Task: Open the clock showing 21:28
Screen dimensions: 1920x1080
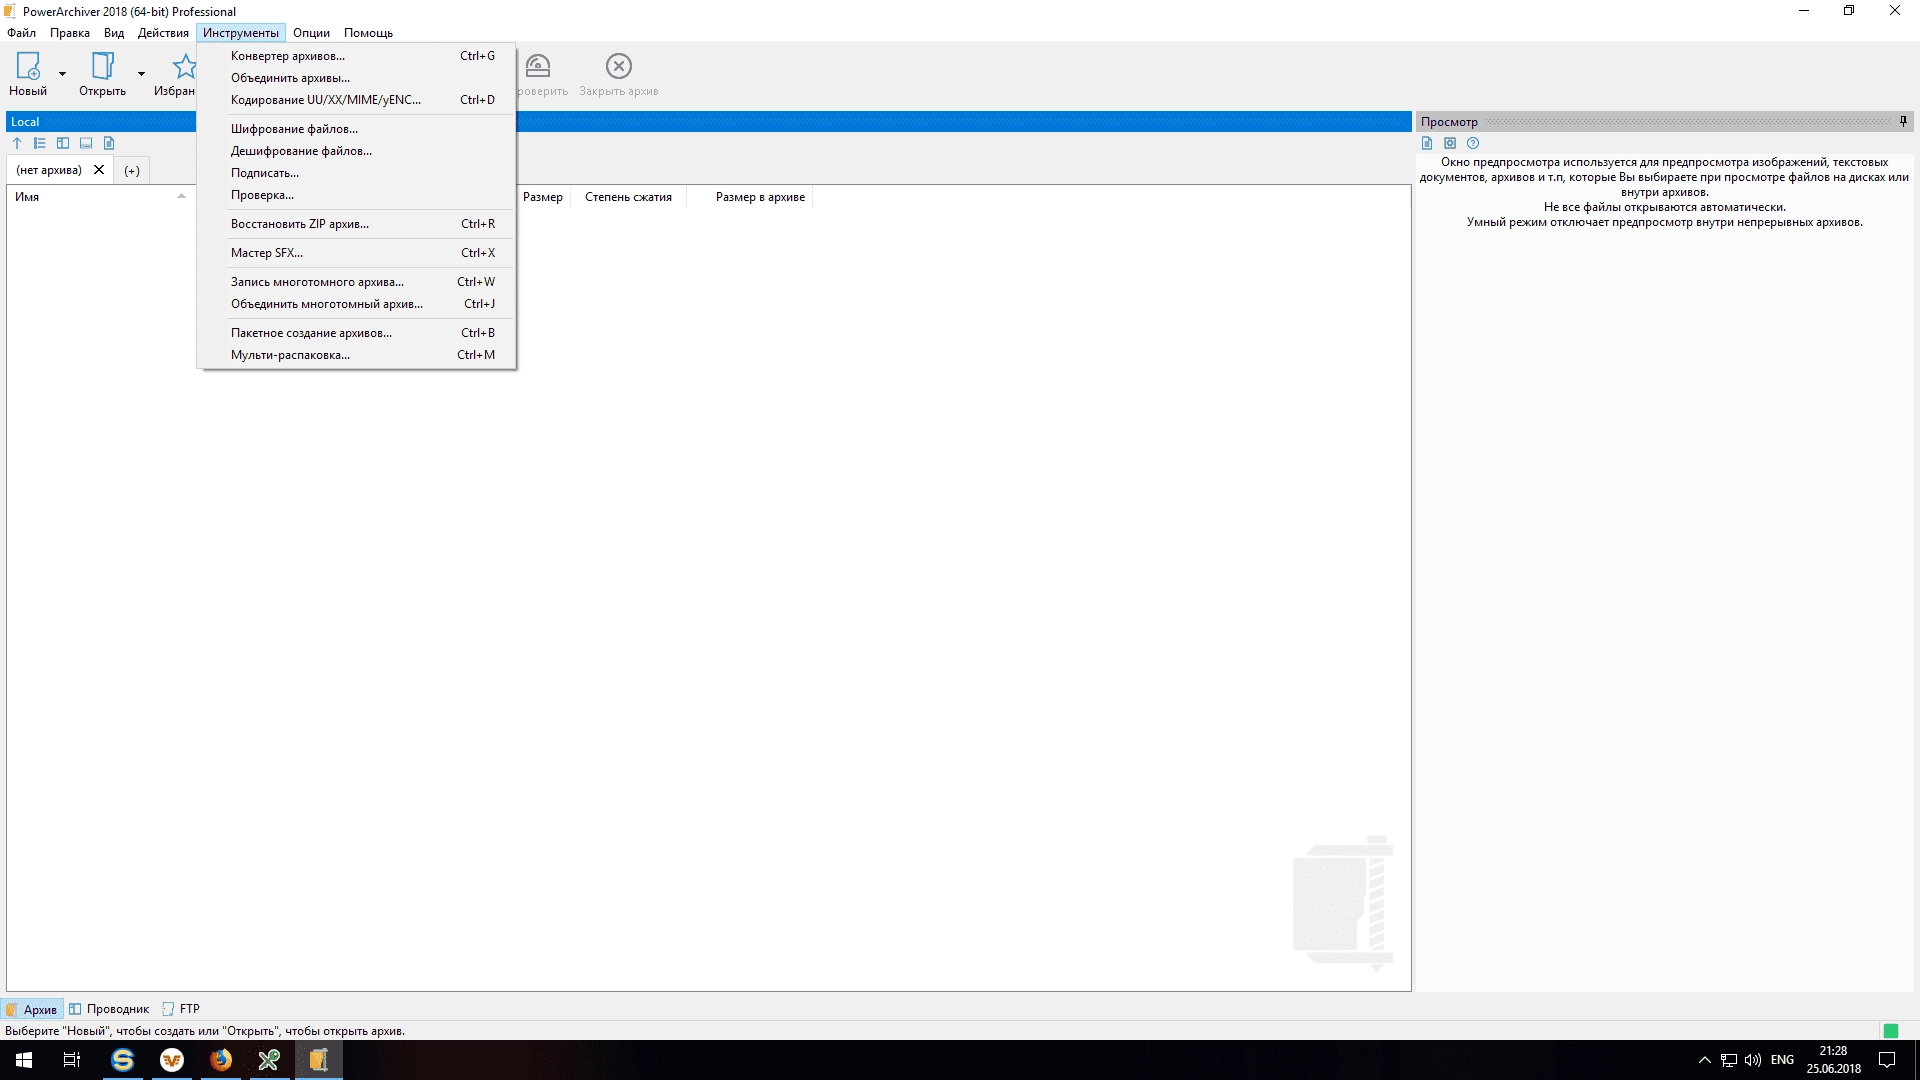Action: (x=1833, y=1060)
